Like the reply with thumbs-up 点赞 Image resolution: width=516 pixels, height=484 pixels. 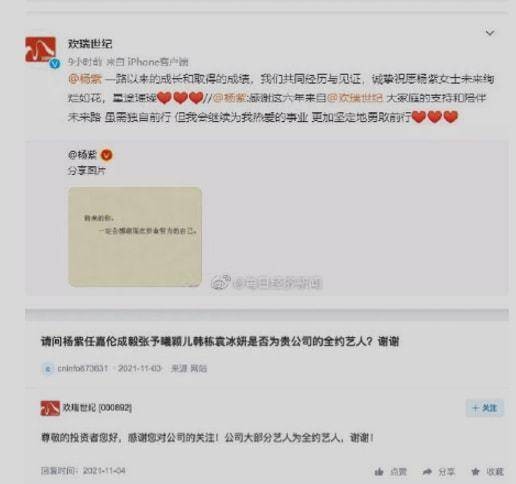391,472
